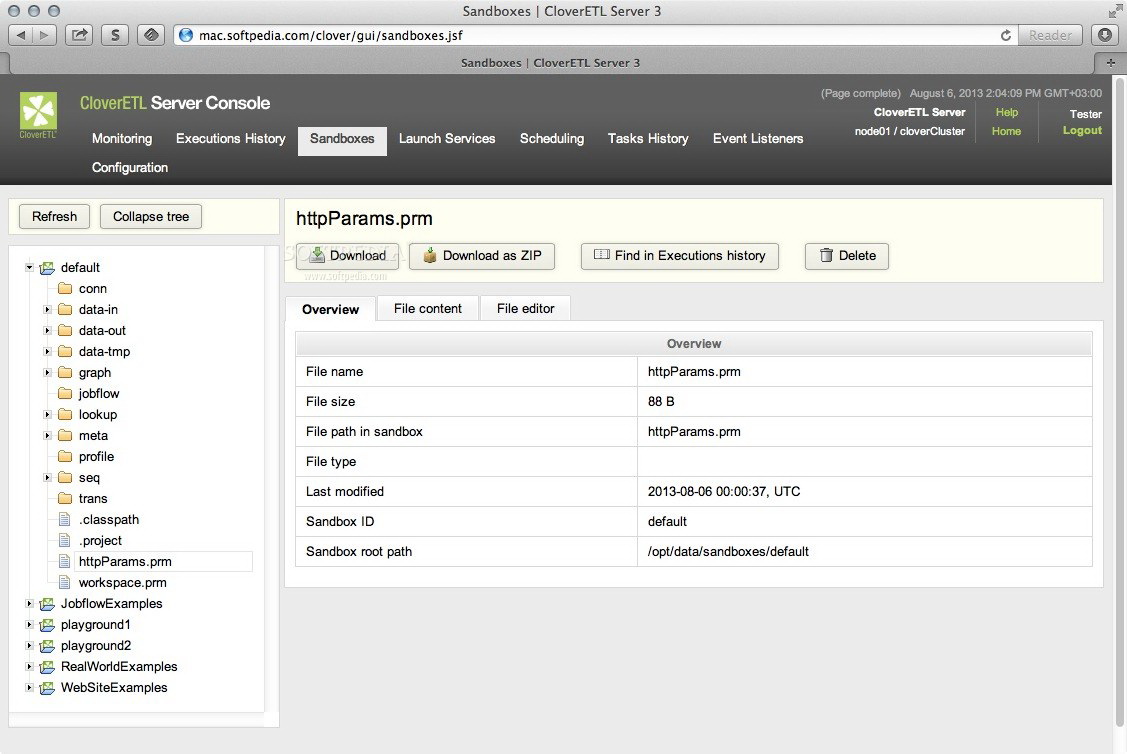The width and height of the screenshot is (1127, 754).
Task: Click the page vertical scrollbar
Action: [1119, 403]
